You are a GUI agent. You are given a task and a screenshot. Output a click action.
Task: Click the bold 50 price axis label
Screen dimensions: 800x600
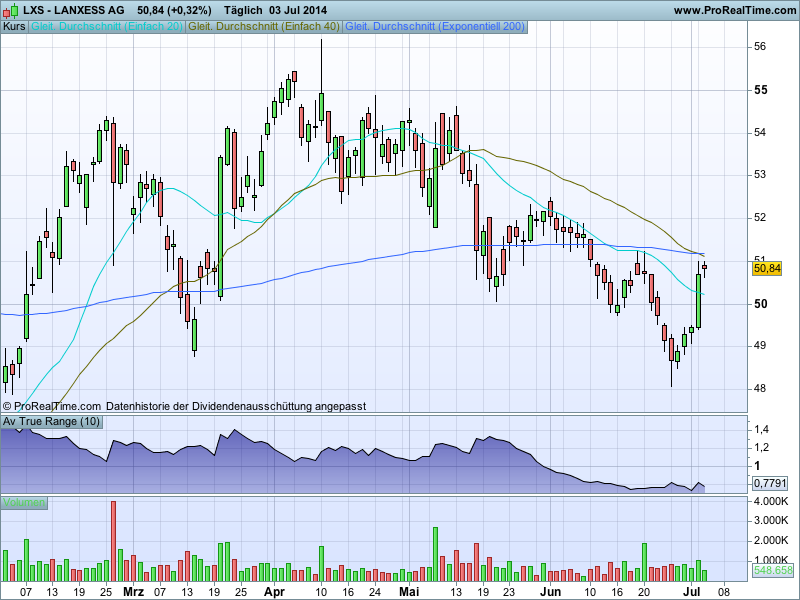pos(761,304)
